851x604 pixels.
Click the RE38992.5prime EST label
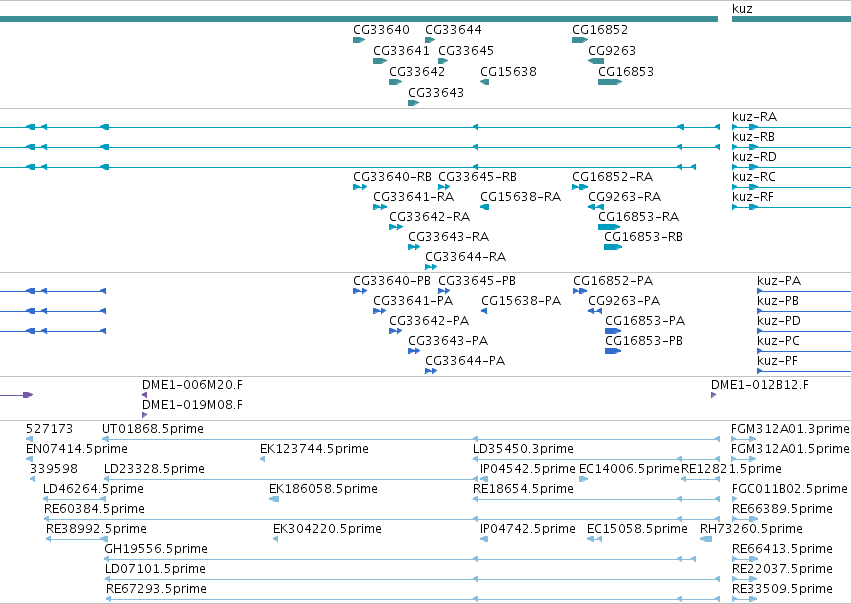coord(96,529)
